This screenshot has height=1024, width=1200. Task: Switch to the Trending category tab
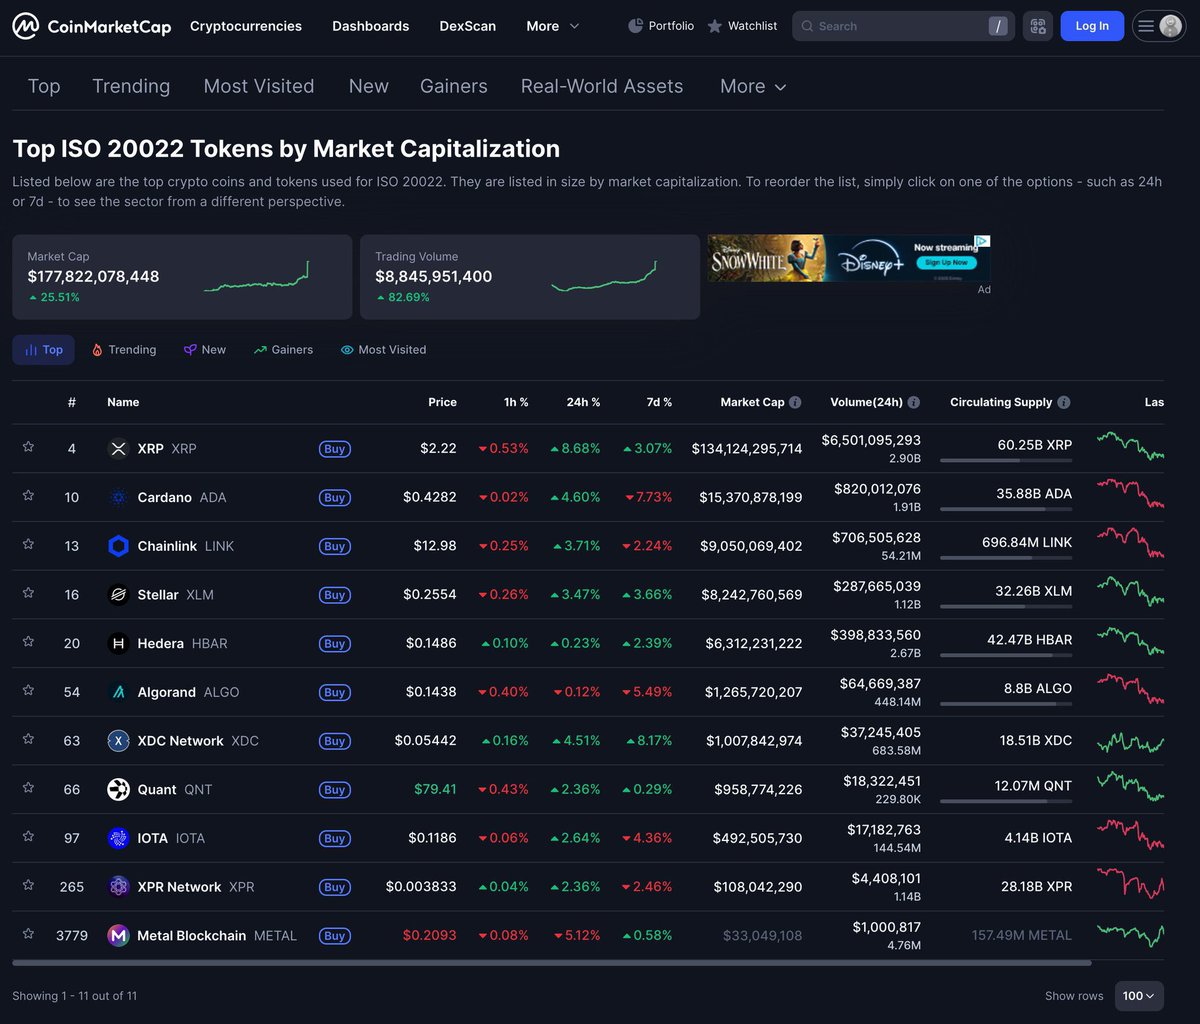[x=131, y=86]
